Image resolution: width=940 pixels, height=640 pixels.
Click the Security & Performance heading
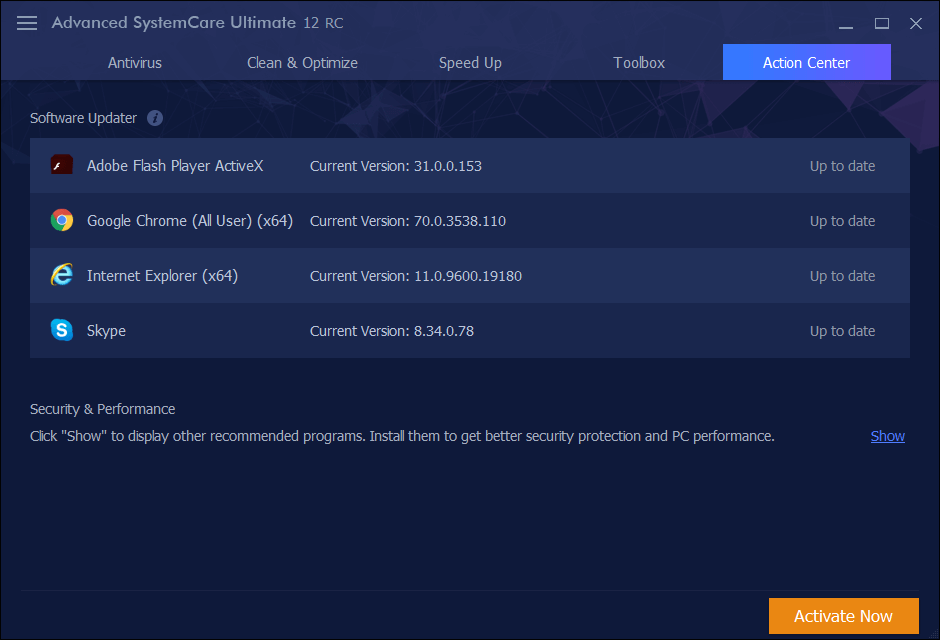pyautogui.click(x=103, y=409)
